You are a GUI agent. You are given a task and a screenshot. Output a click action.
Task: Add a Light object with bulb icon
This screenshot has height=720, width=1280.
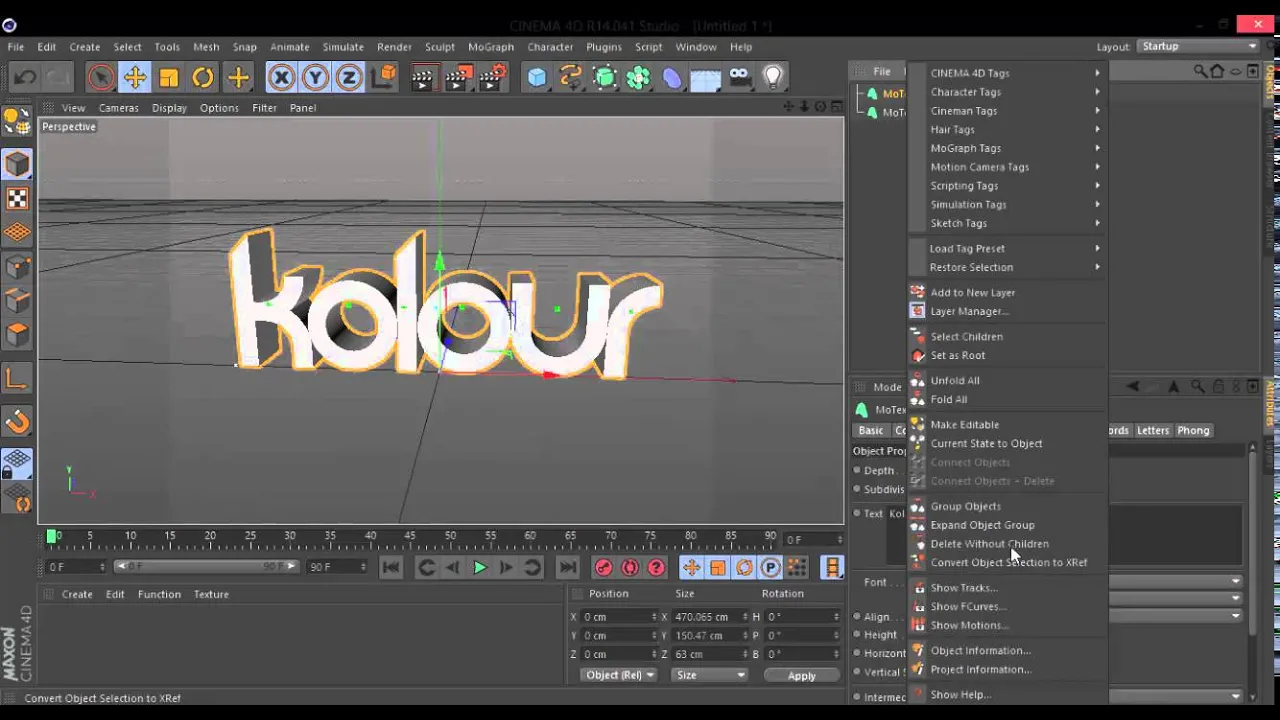773,77
